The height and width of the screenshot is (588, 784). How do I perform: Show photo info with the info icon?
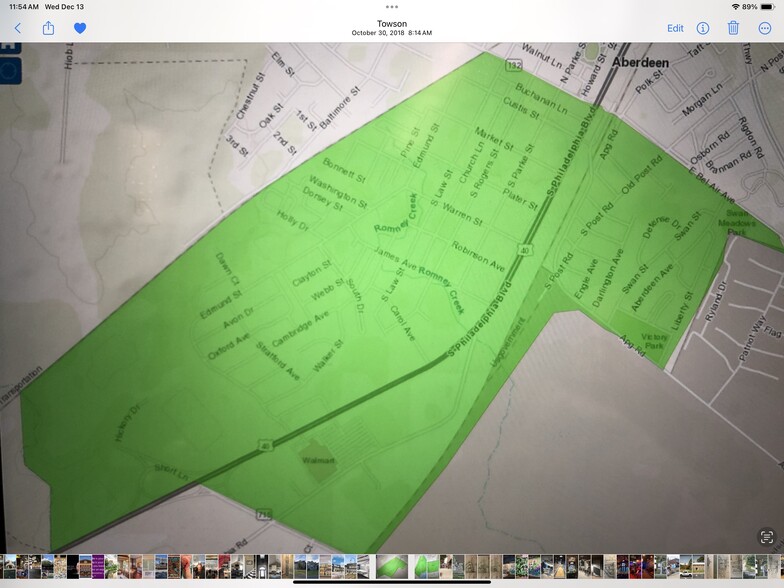click(703, 28)
